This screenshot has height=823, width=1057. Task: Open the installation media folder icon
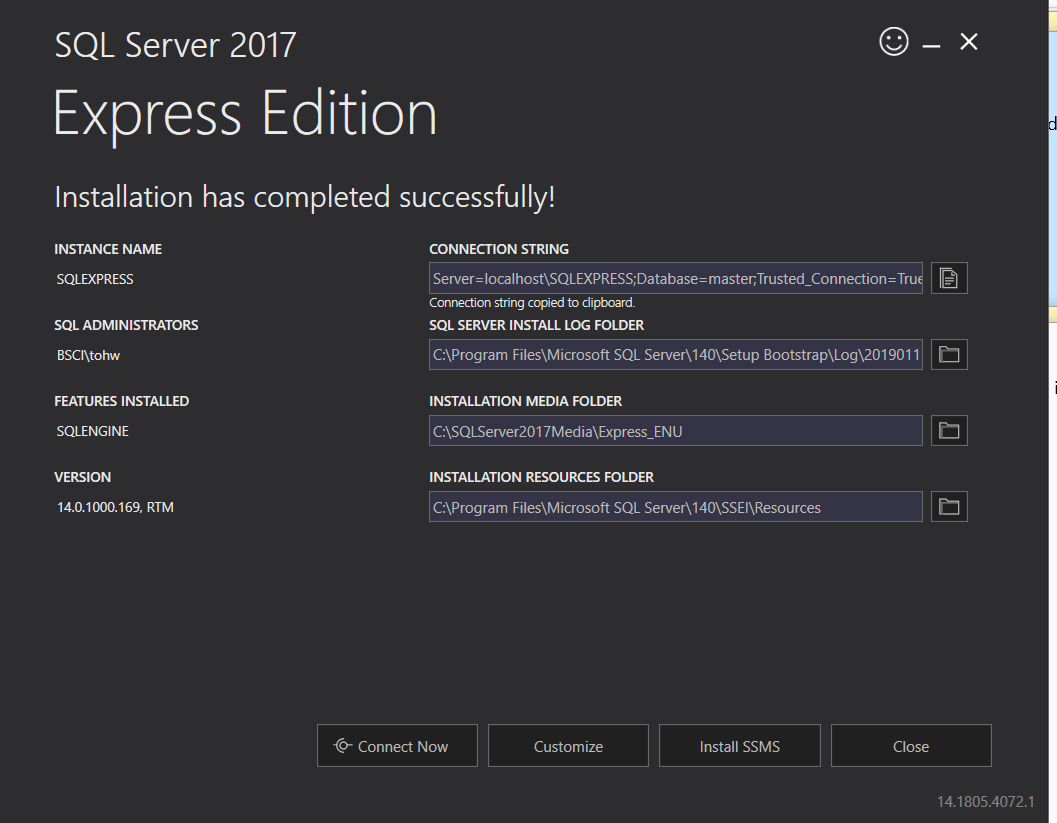(x=949, y=431)
